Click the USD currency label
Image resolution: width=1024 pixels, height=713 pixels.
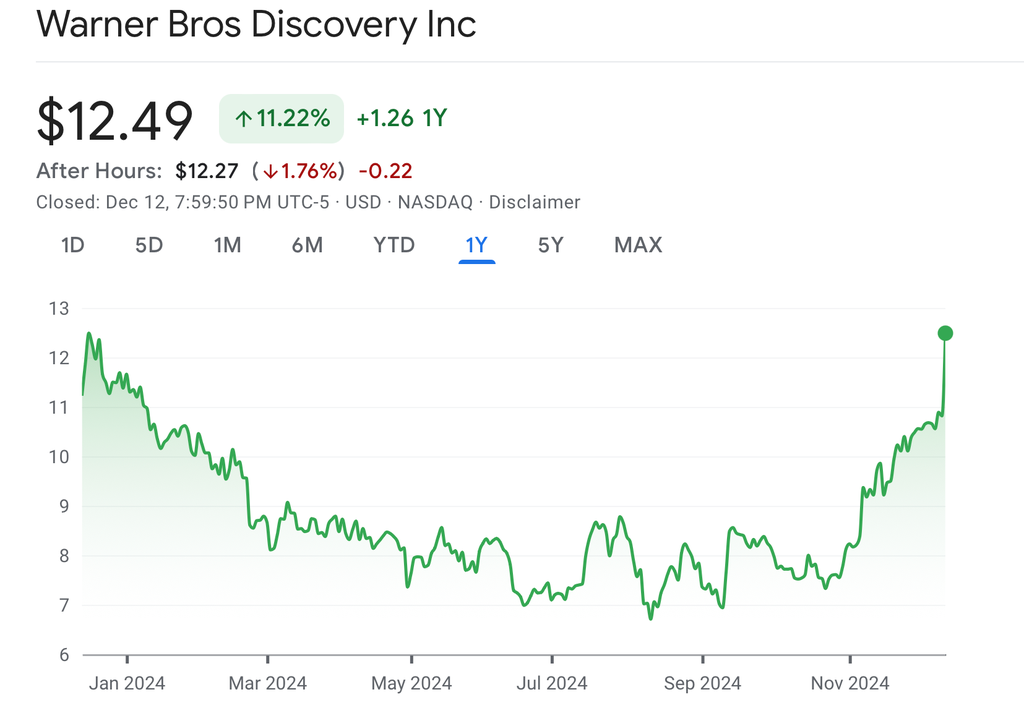click(x=363, y=202)
